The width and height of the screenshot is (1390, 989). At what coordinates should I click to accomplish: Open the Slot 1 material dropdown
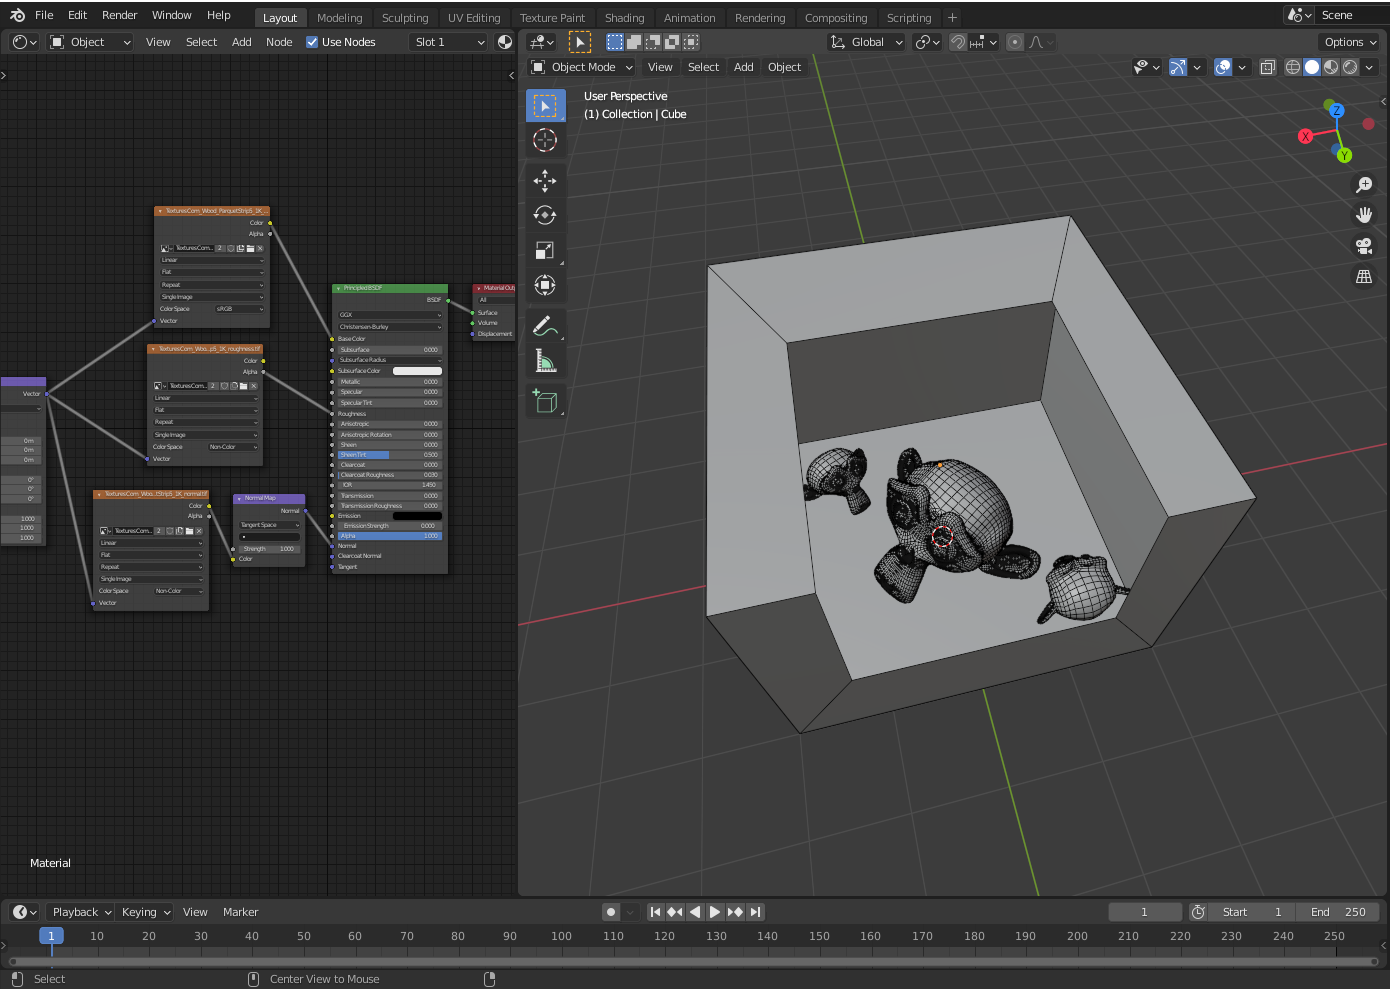tap(449, 42)
